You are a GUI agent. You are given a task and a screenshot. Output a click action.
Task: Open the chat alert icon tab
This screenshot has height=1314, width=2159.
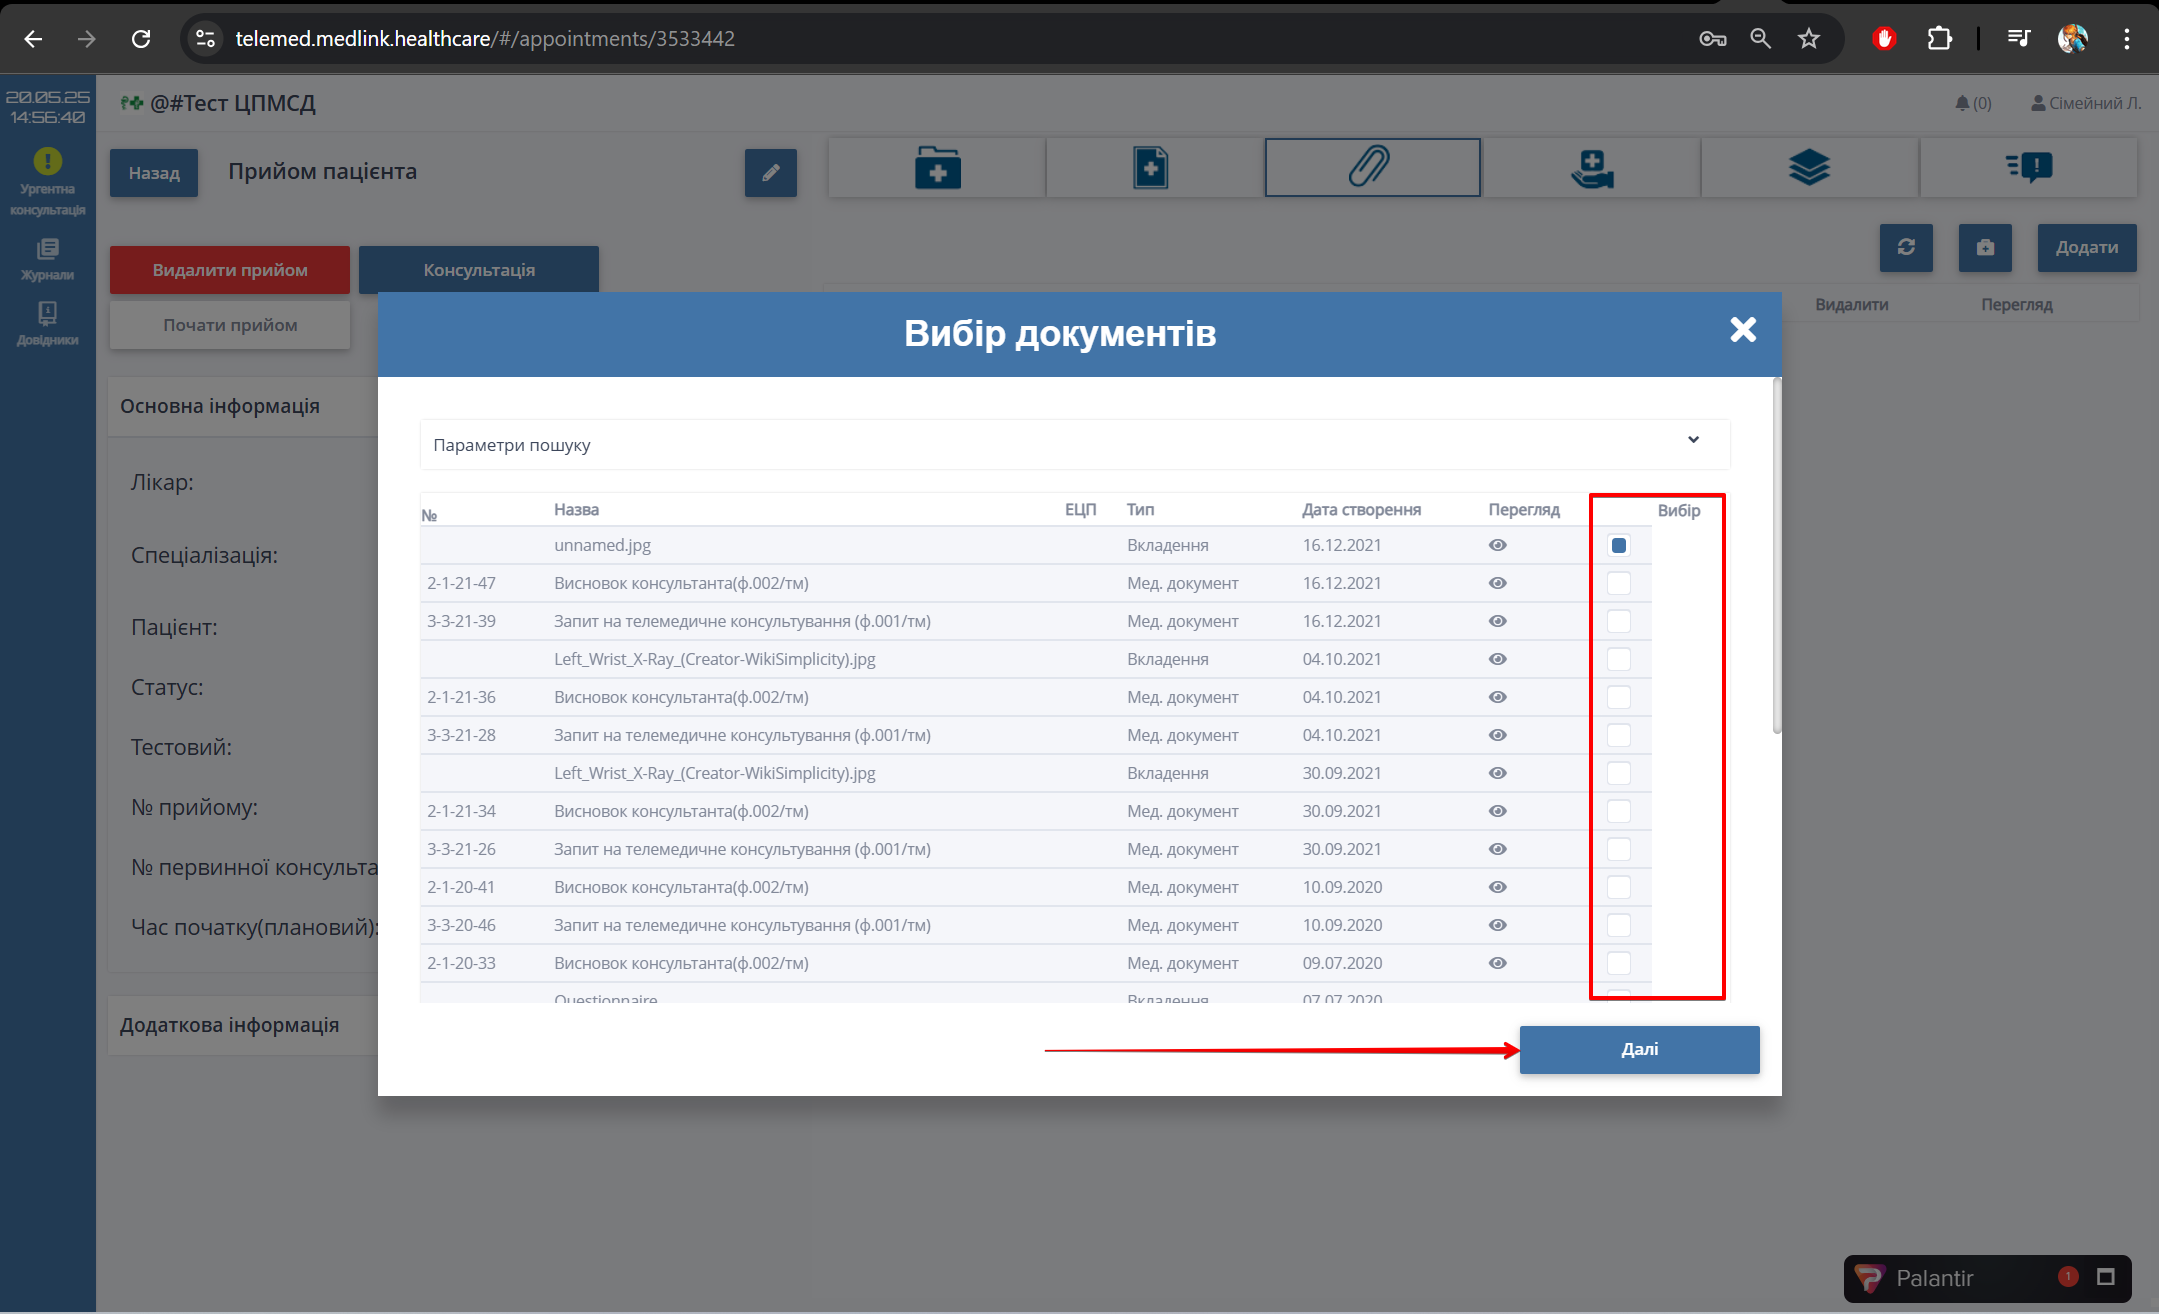(x=2028, y=168)
